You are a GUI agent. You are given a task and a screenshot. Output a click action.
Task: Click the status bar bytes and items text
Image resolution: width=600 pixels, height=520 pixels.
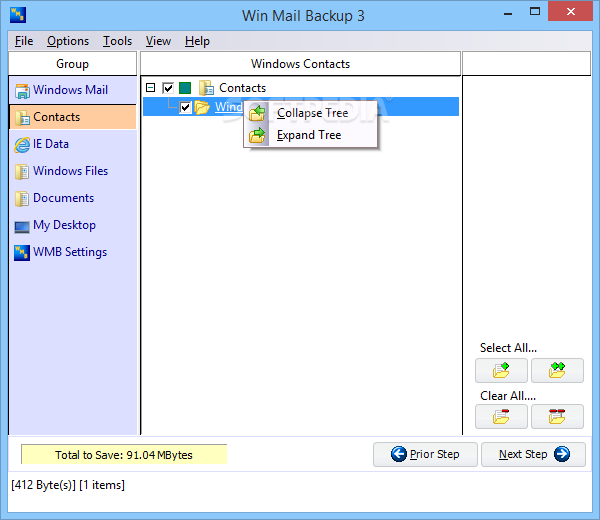[68, 485]
